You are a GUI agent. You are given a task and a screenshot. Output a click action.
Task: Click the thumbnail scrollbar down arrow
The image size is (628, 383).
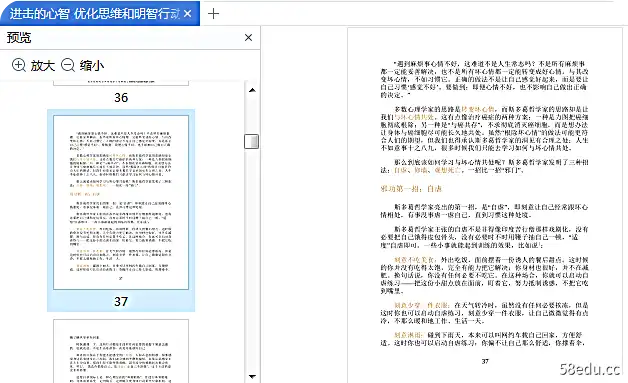(x=252, y=376)
